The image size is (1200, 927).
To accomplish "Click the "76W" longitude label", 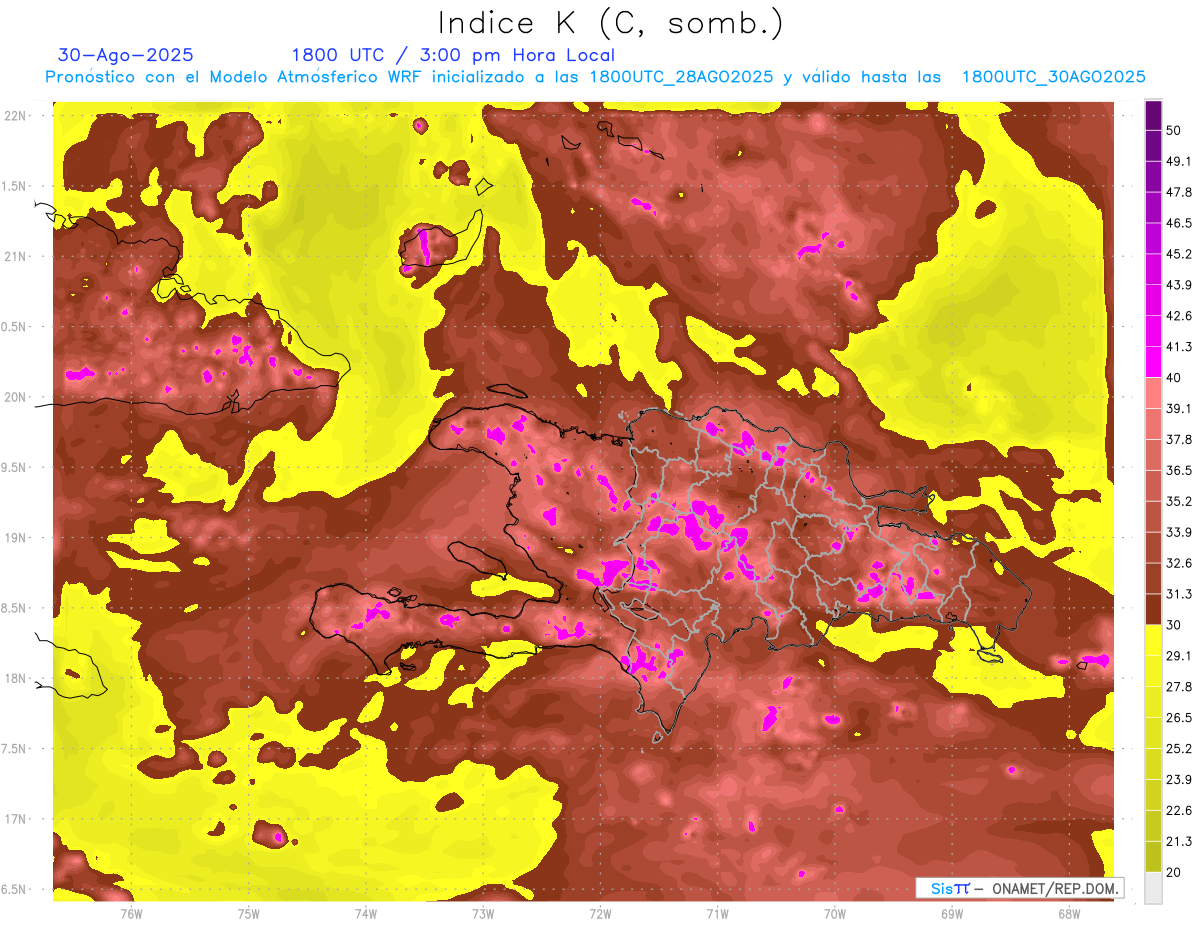I will point(131,913).
